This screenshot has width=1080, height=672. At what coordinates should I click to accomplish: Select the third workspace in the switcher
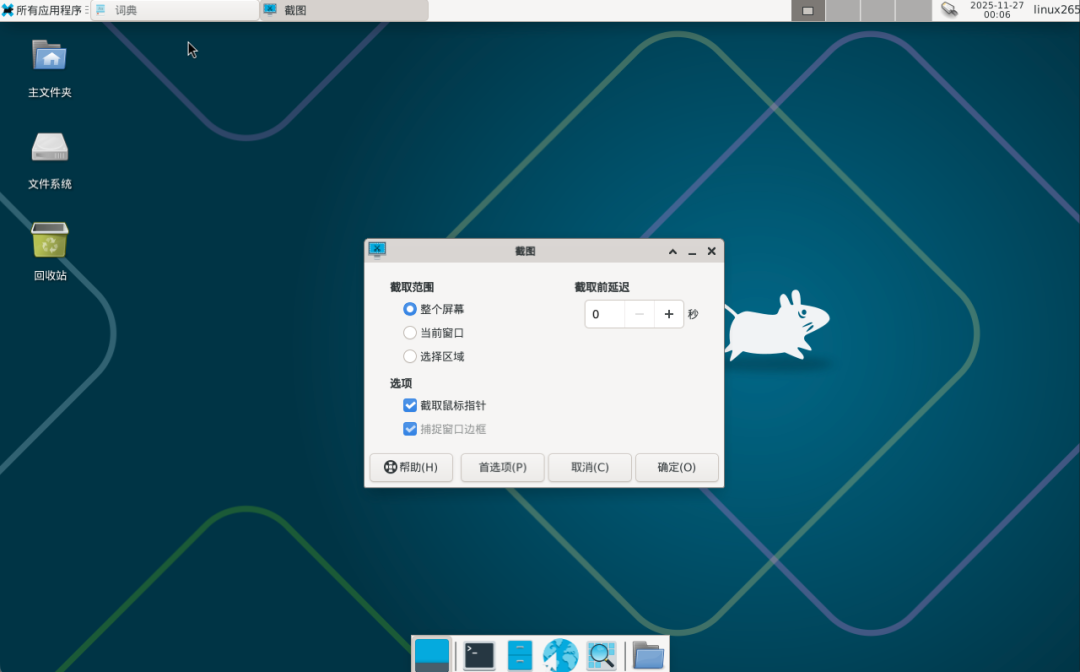[878, 10]
